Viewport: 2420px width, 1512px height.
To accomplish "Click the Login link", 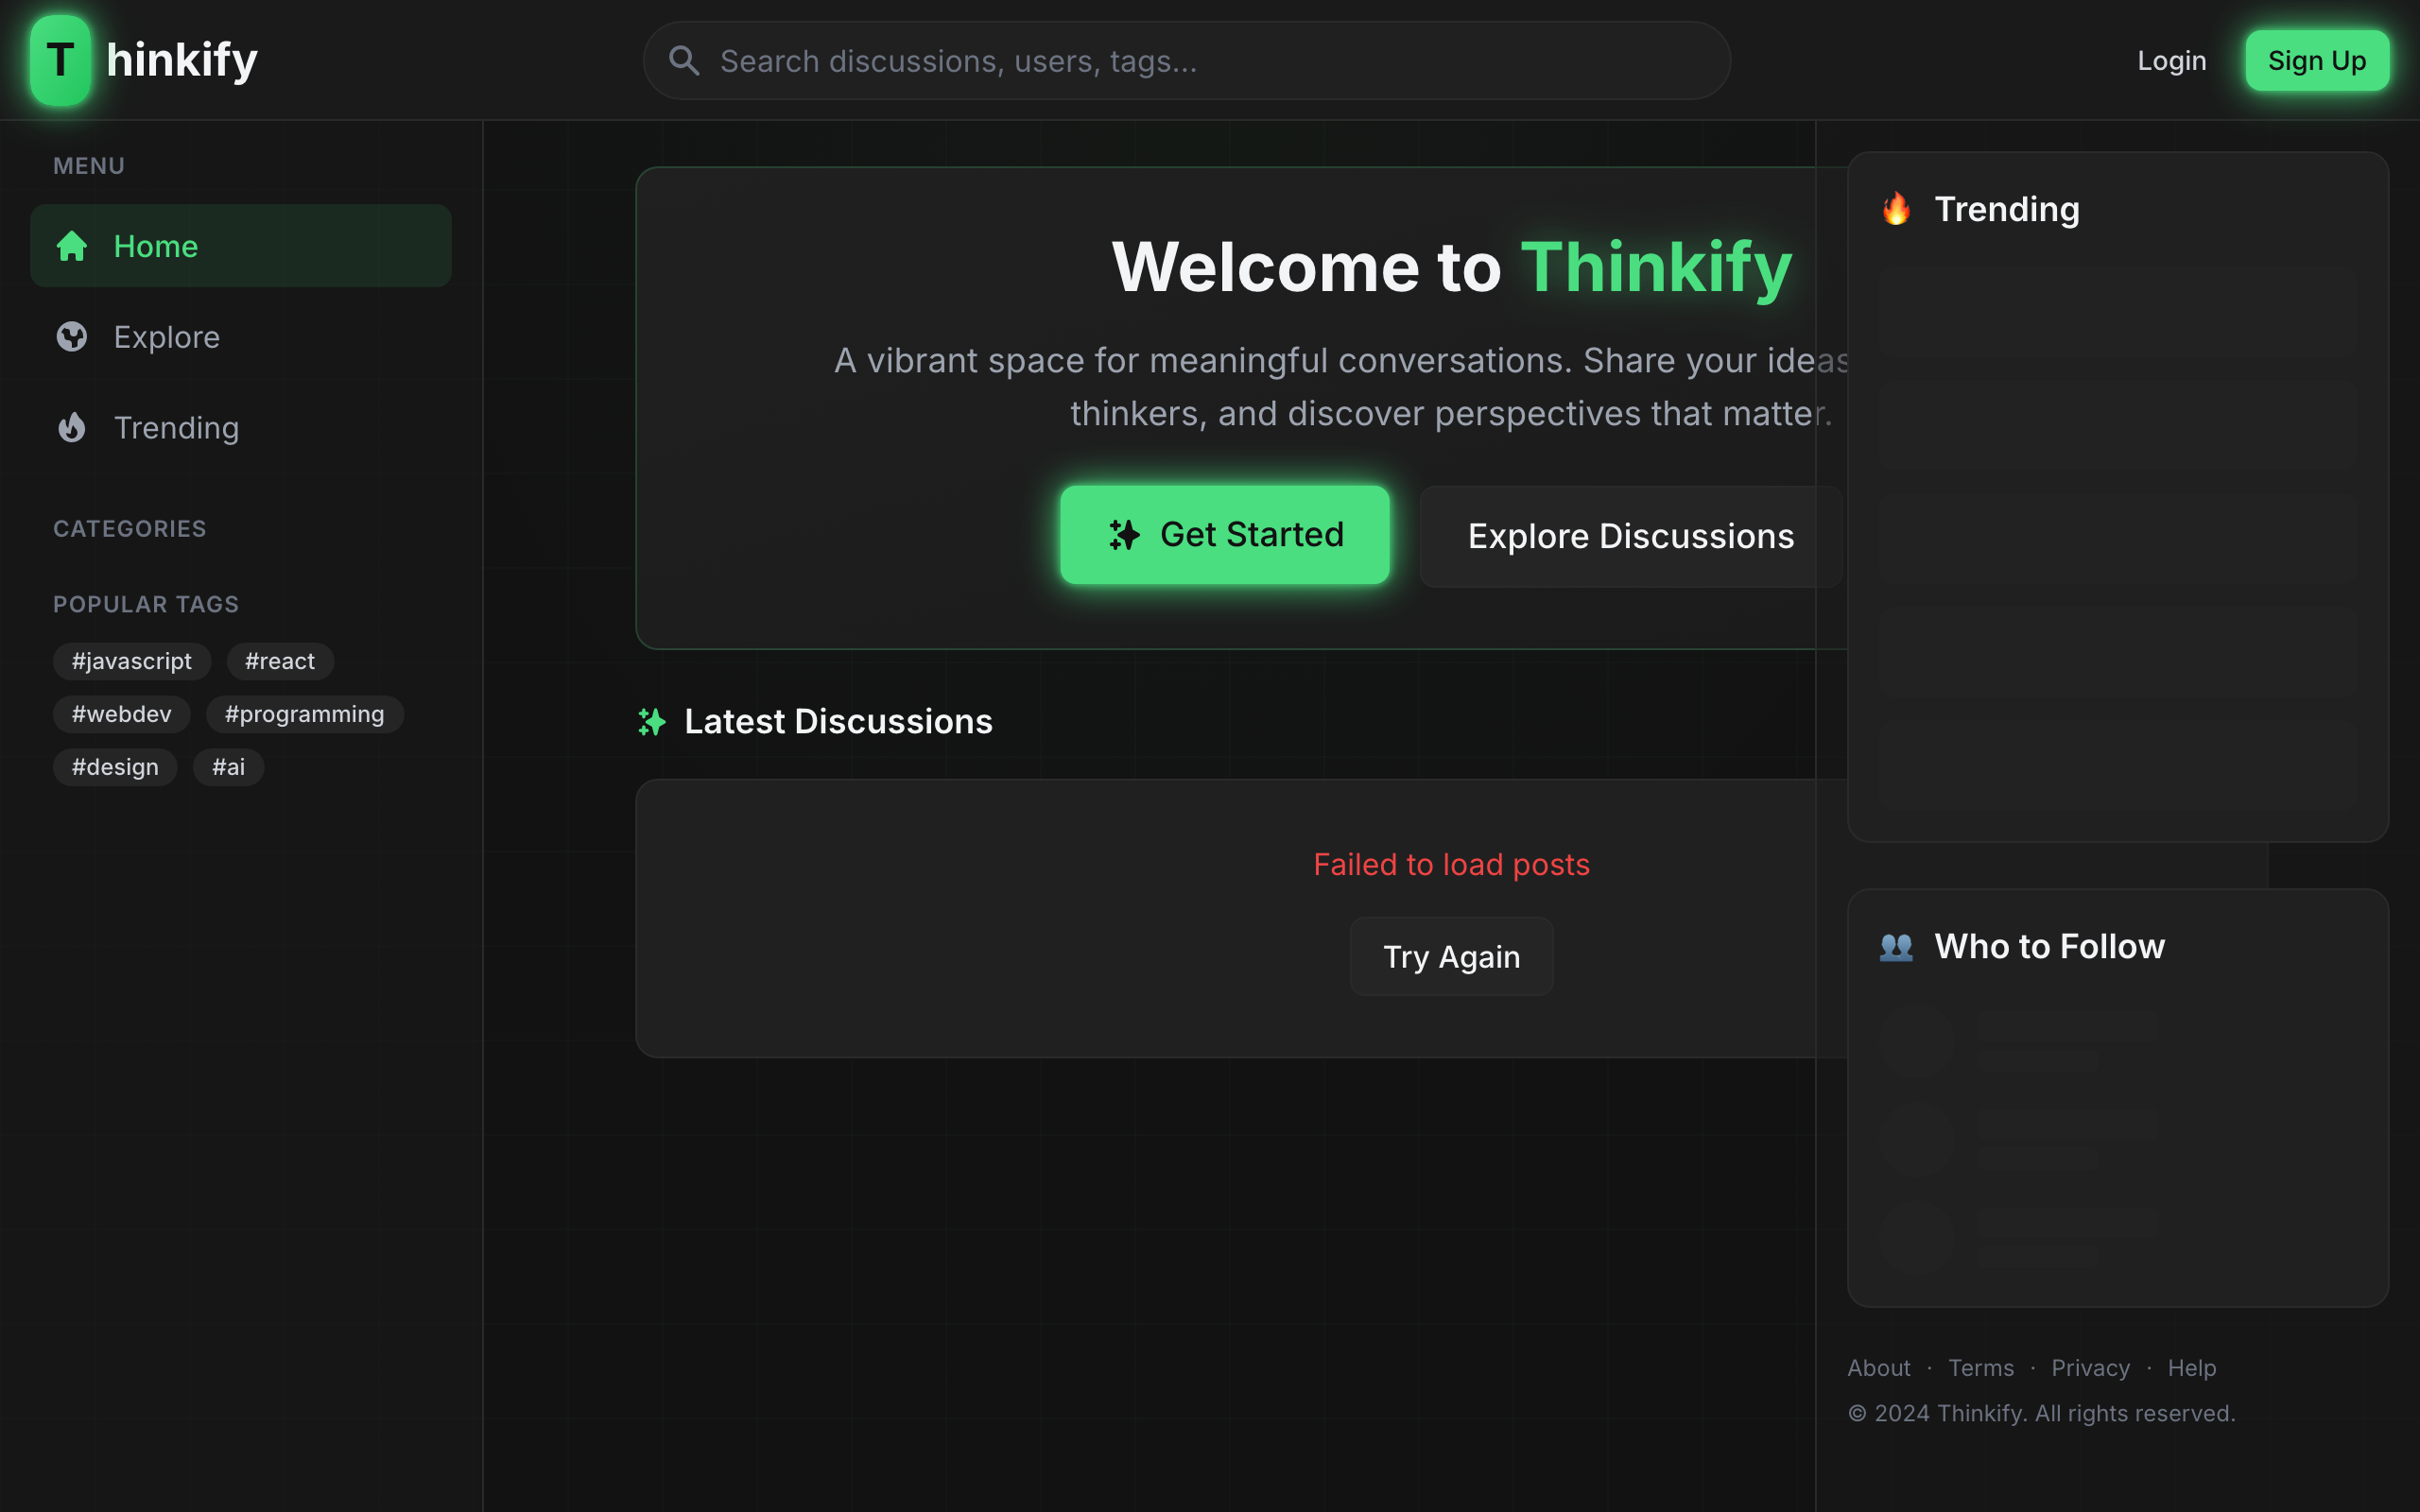I will point(2171,60).
